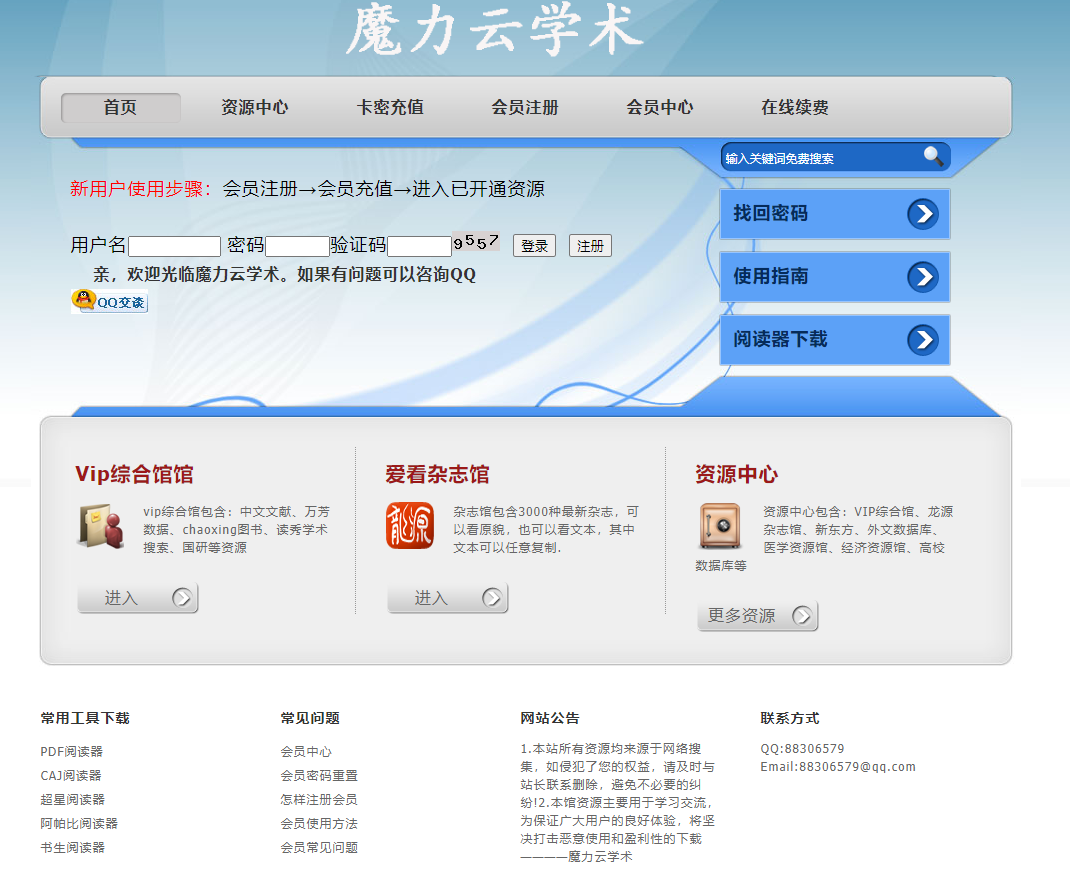Open QQ chat via the QQ交谈 icon

(x=108, y=301)
